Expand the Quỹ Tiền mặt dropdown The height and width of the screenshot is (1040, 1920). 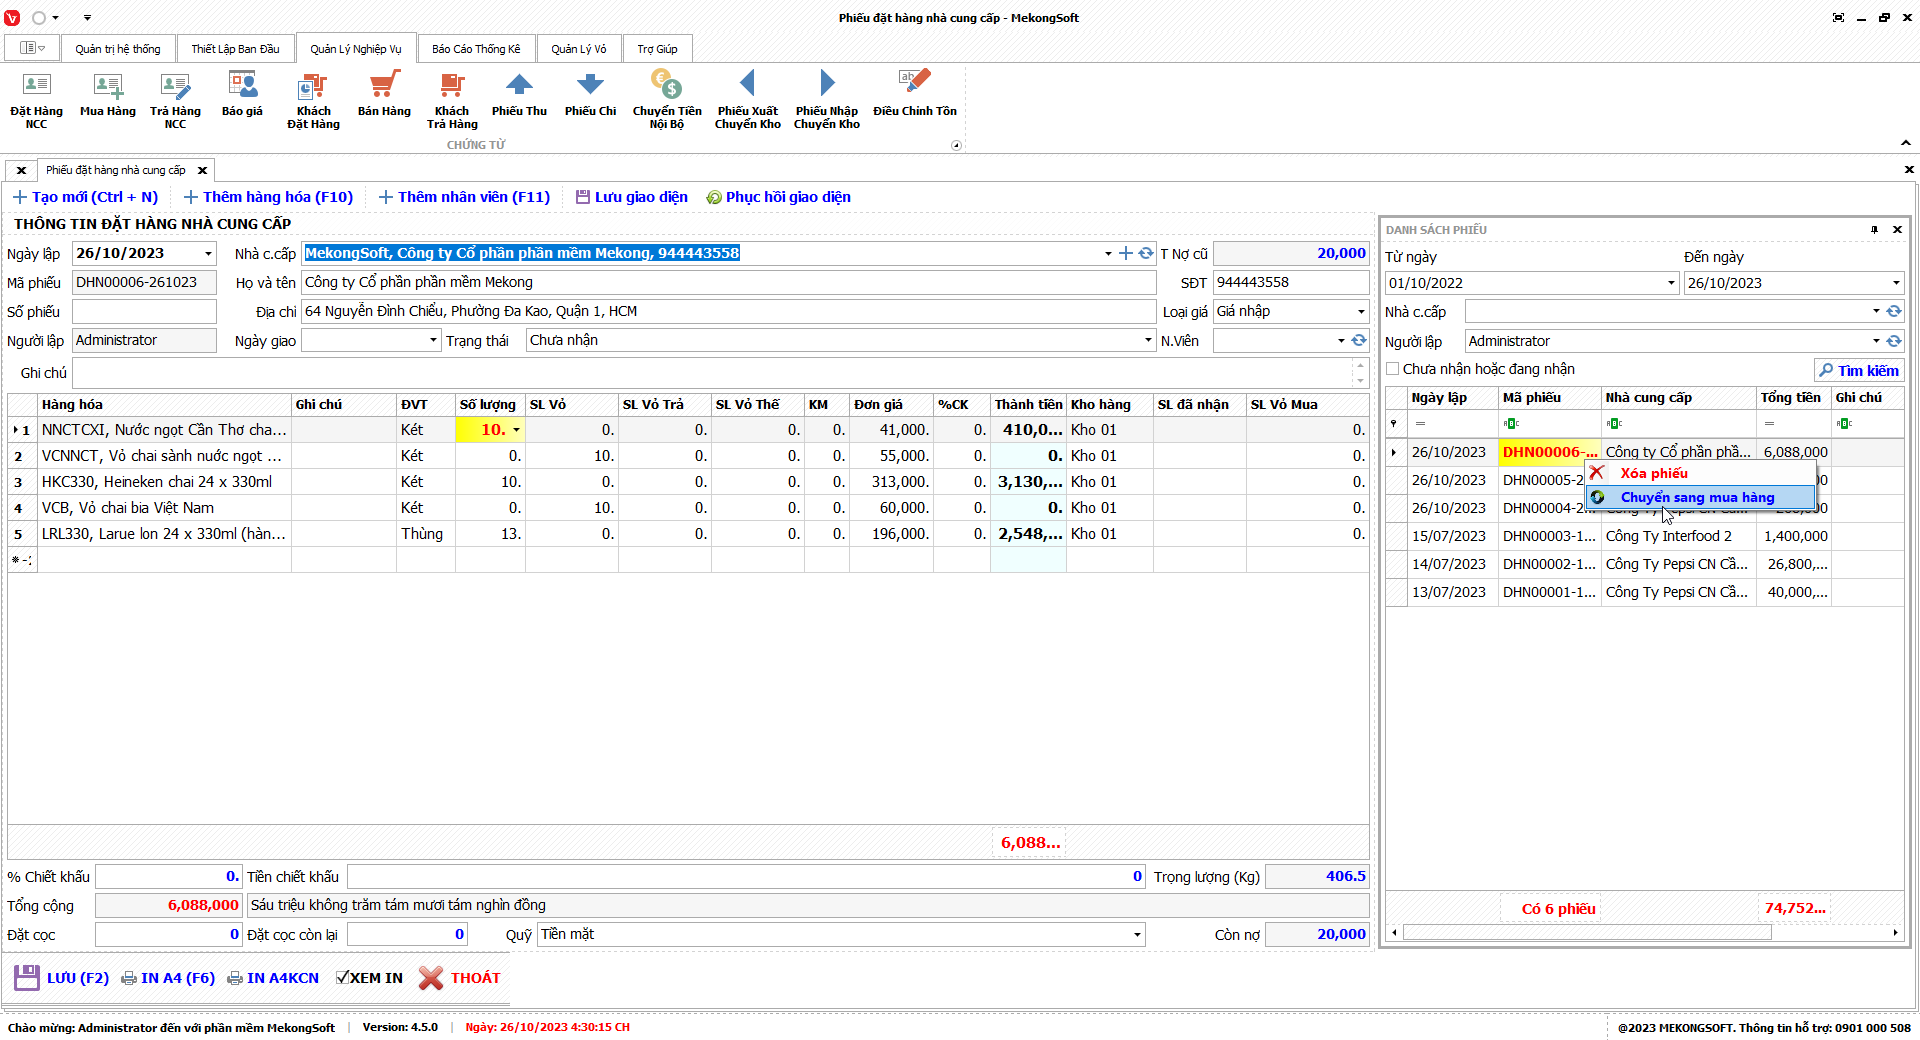pos(1137,935)
